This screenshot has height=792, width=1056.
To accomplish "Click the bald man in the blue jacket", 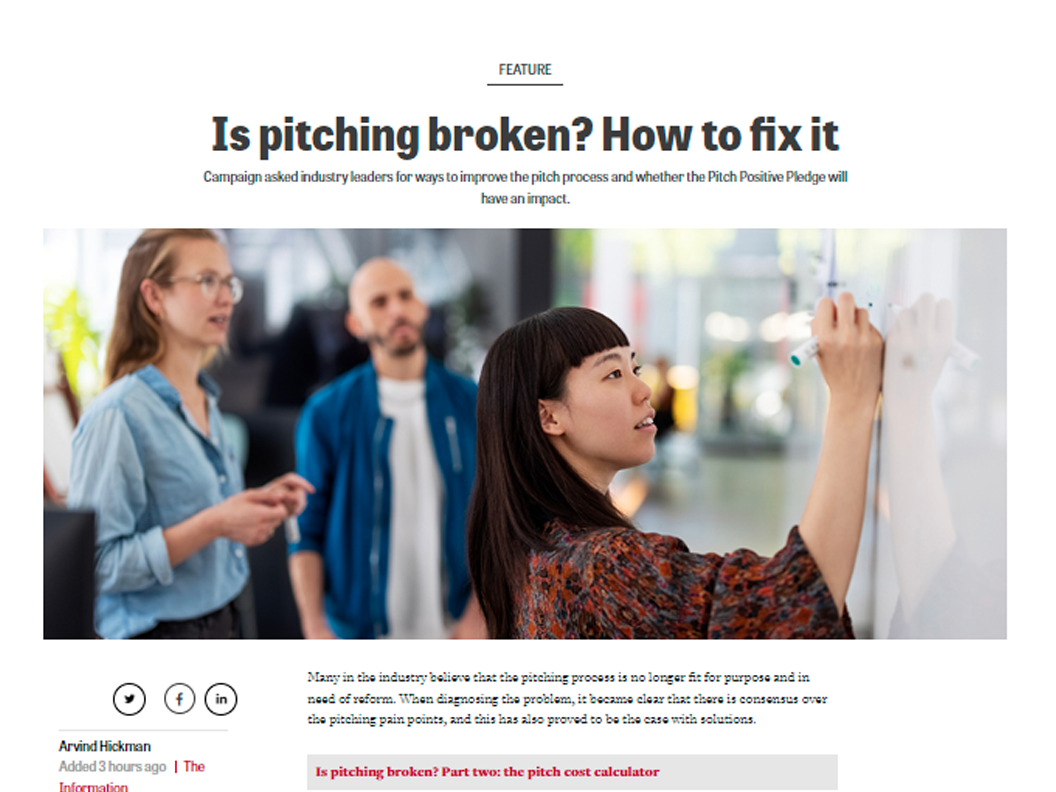I will (x=385, y=444).
